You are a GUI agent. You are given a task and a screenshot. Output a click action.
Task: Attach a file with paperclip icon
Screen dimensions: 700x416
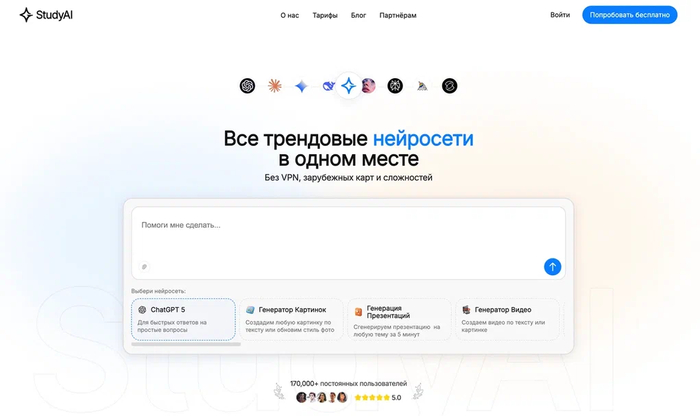pyautogui.click(x=144, y=266)
